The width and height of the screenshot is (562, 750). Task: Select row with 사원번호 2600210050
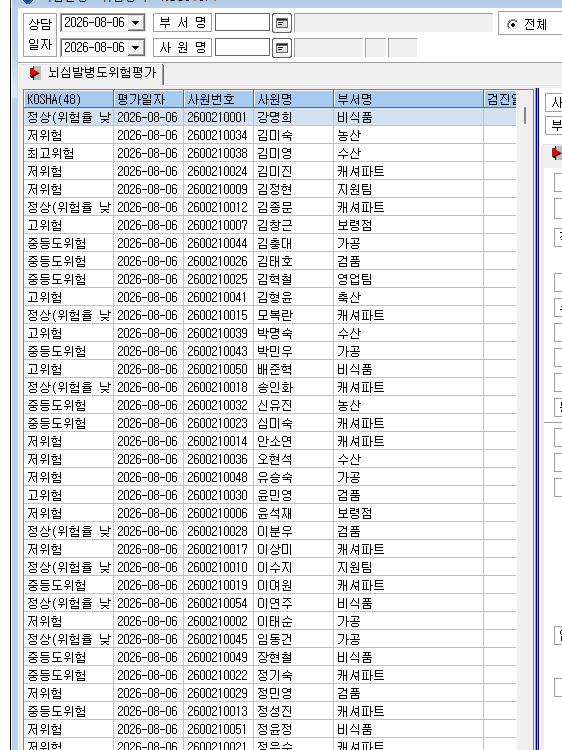(x=270, y=369)
